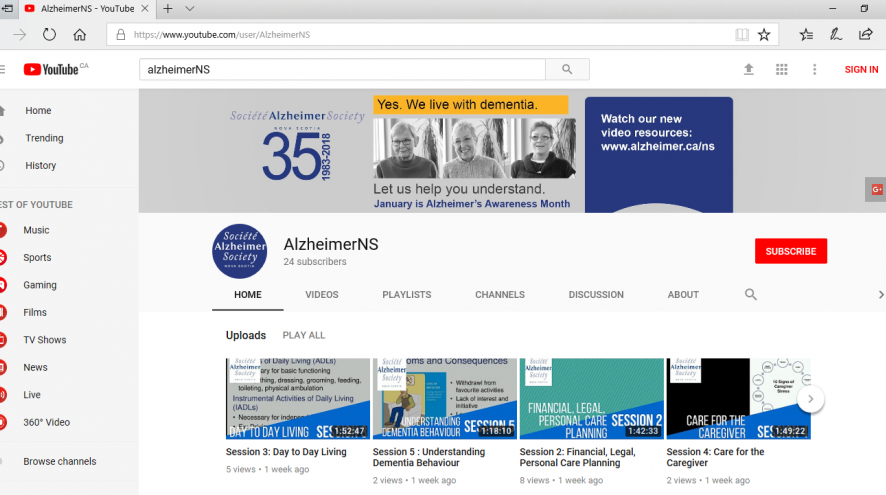Click the Google Plus banner icon

click(x=876, y=189)
